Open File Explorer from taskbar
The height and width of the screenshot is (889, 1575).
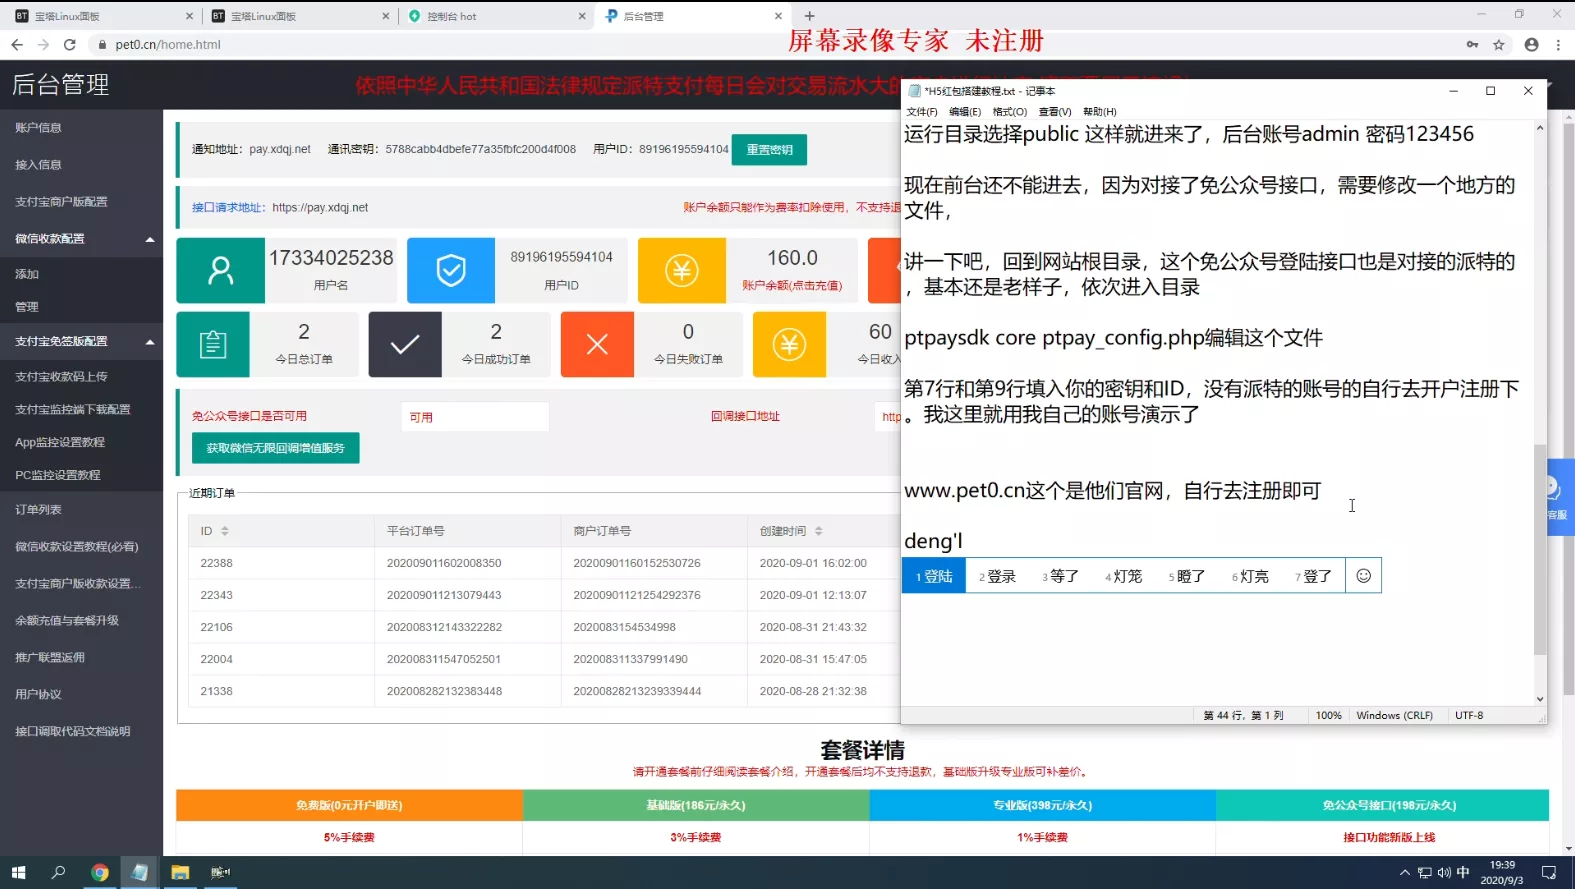point(180,872)
